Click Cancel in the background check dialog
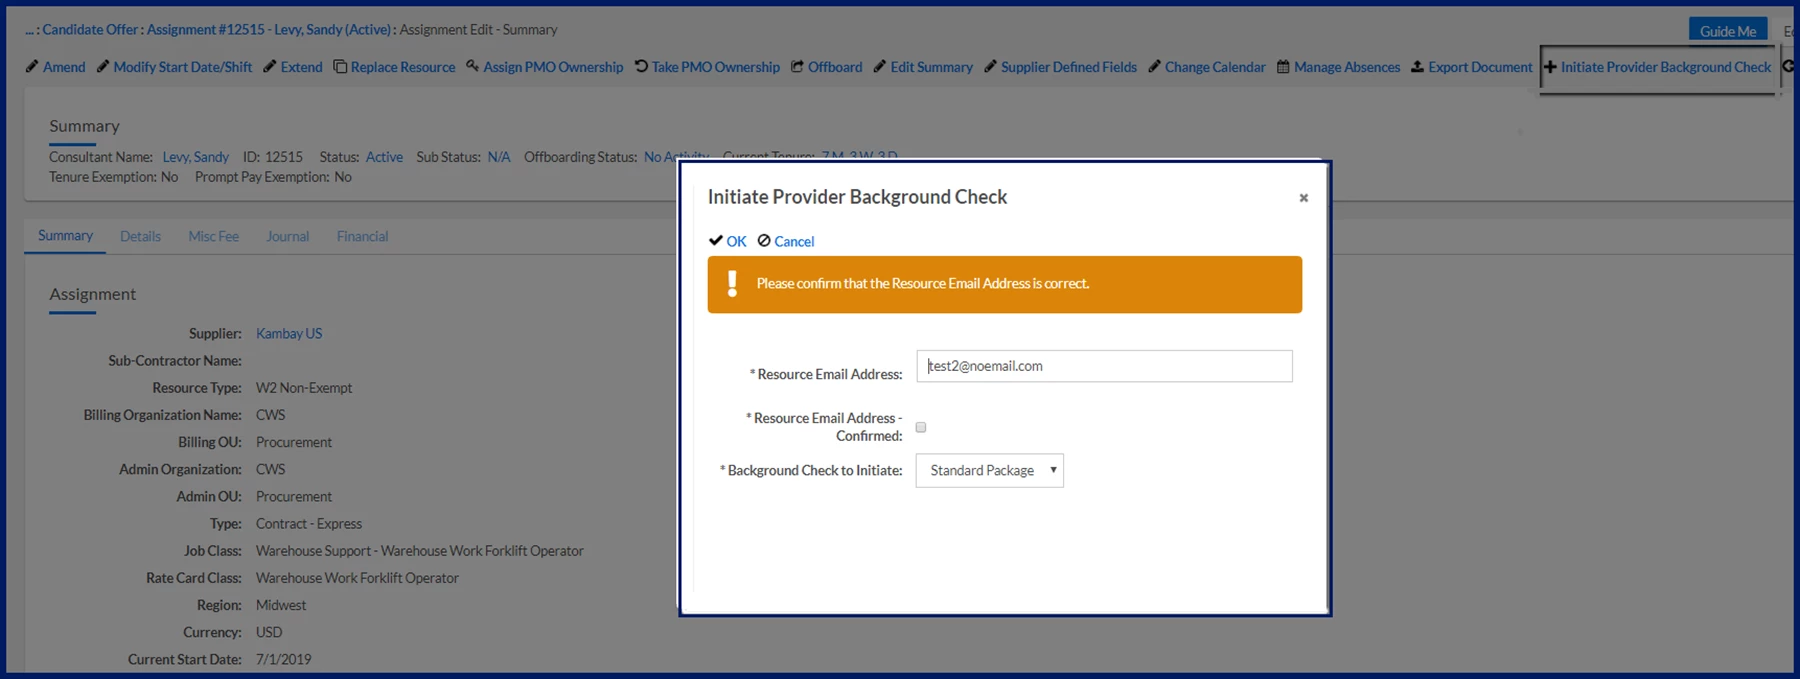The image size is (1800, 679). pos(794,241)
